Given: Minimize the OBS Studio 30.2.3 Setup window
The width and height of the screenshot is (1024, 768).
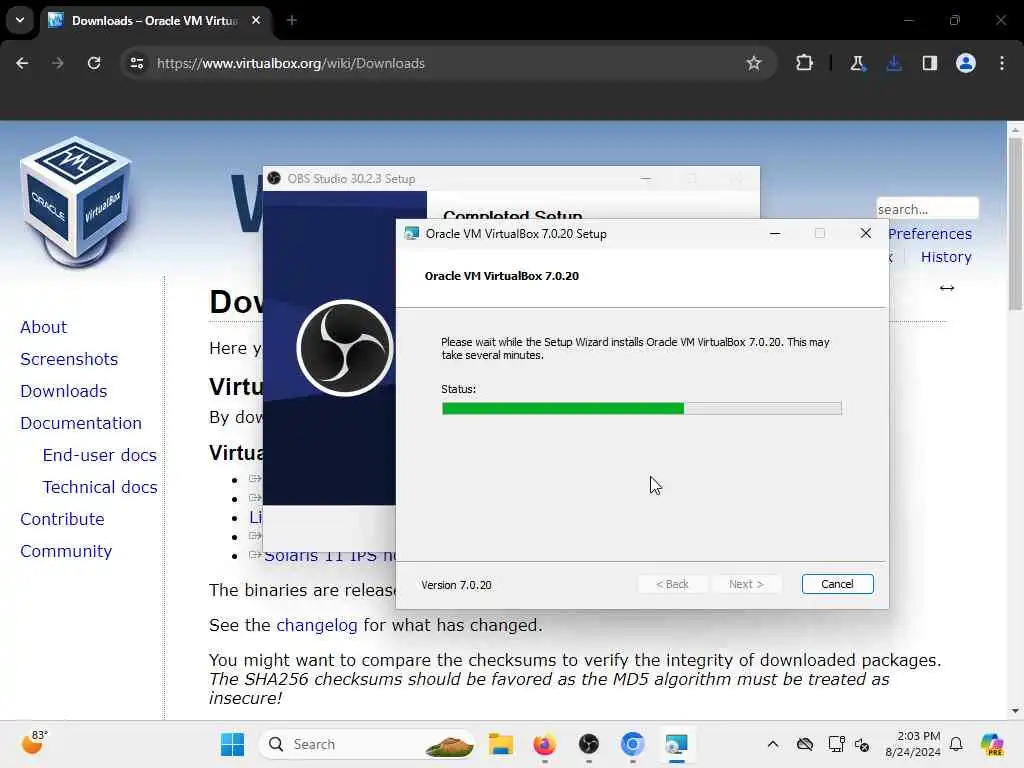Looking at the screenshot, I should click(646, 178).
